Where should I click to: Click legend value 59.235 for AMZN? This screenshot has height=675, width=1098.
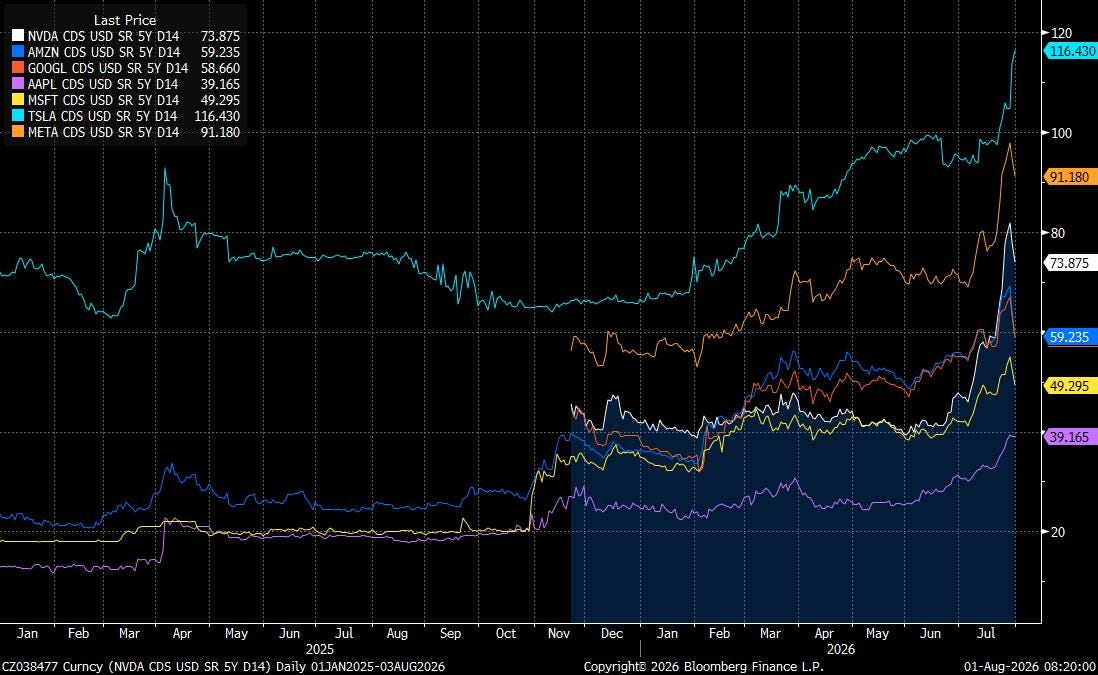[220, 52]
